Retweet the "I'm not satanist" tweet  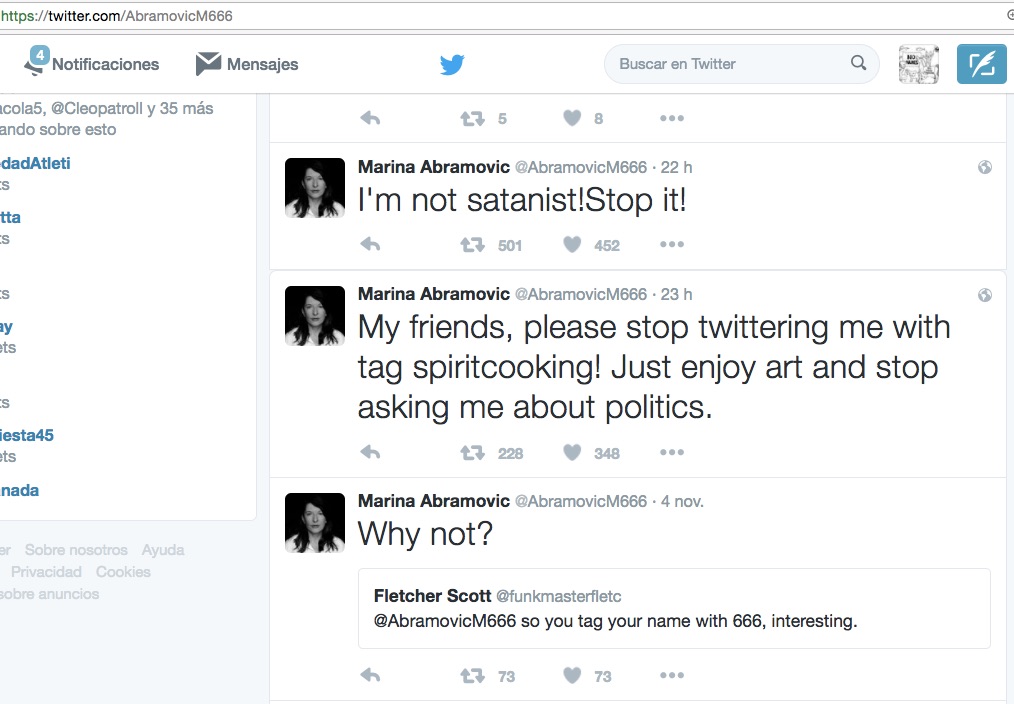tap(472, 245)
